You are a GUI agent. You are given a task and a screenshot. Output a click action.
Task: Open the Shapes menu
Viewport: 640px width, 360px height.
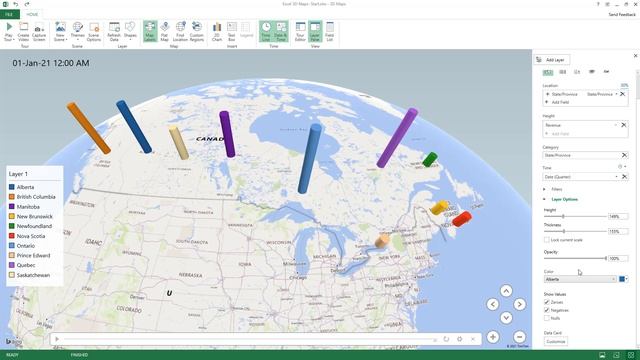tap(130, 31)
